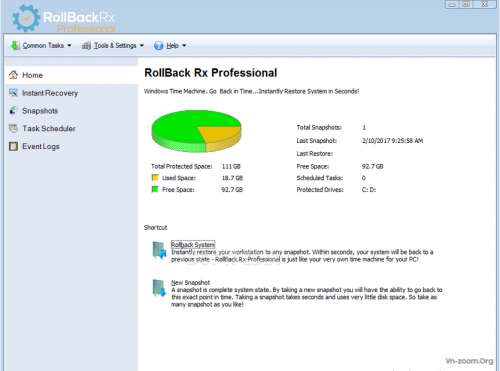Expand the Tools & Settings dropdown arrow
Screen dimensions: 500x371
[x=142, y=45]
